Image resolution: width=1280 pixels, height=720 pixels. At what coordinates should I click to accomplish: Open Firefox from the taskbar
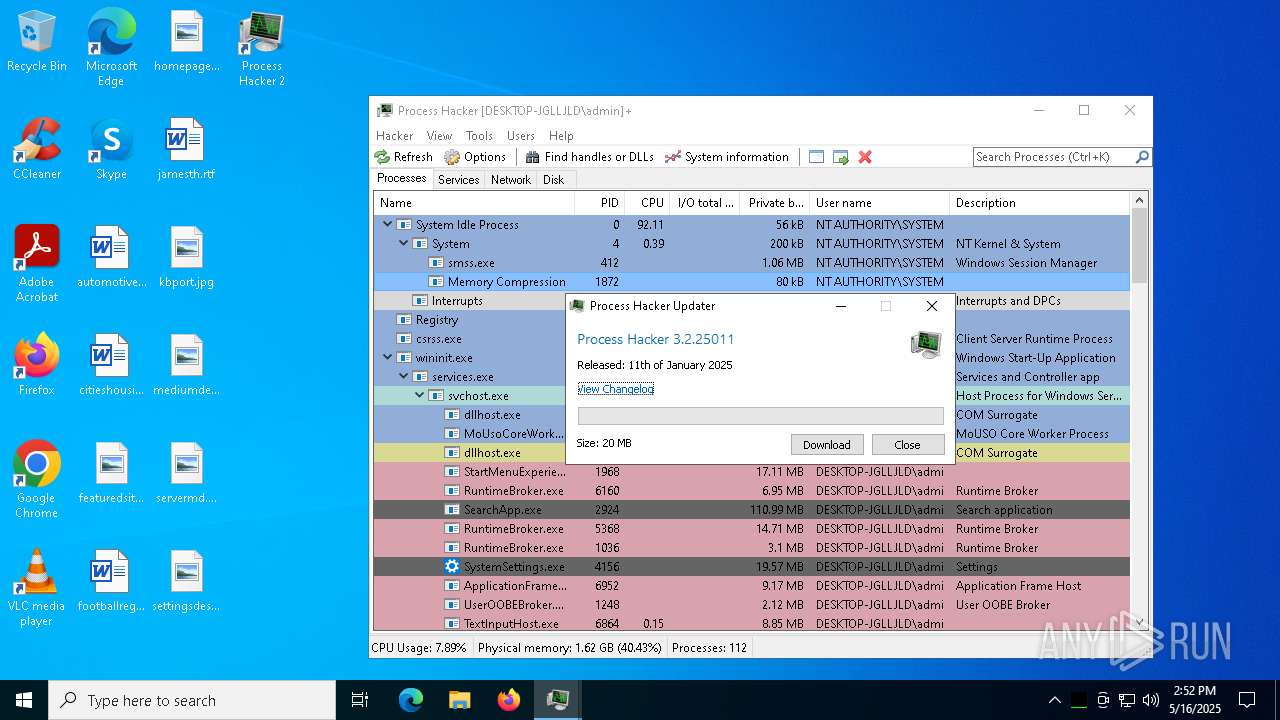click(508, 700)
